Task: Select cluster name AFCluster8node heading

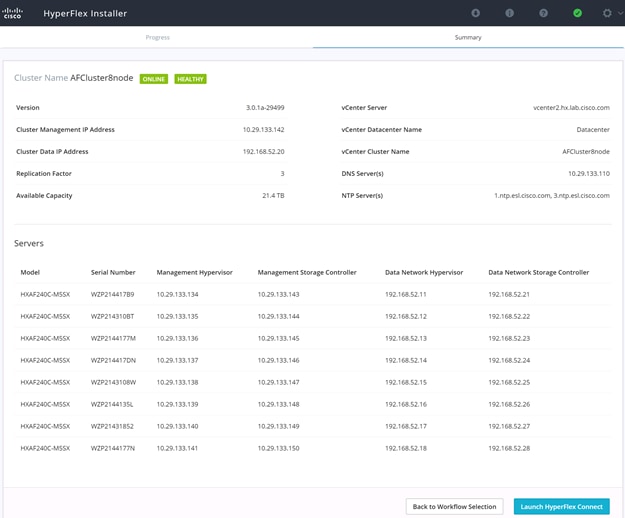Action: coord(102,78)
